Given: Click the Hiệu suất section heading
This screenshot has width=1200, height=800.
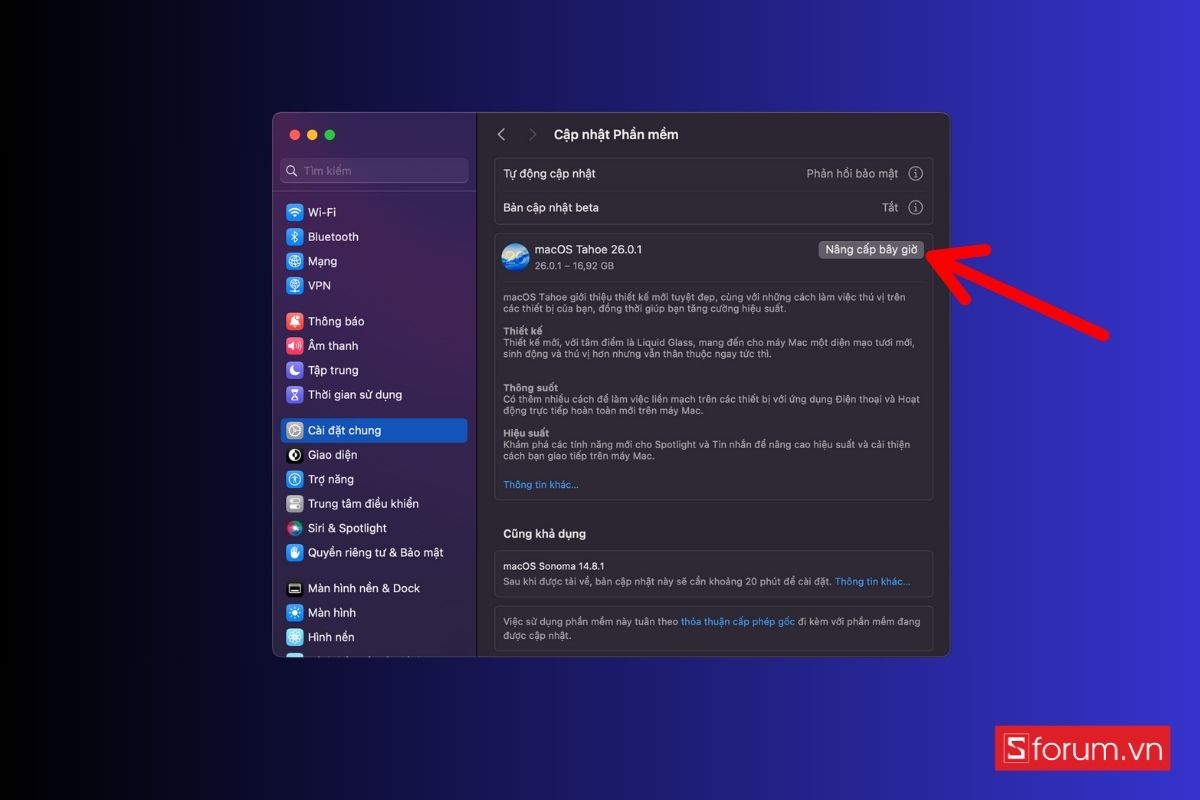Looking at the screenshot, I should point(527,433).
